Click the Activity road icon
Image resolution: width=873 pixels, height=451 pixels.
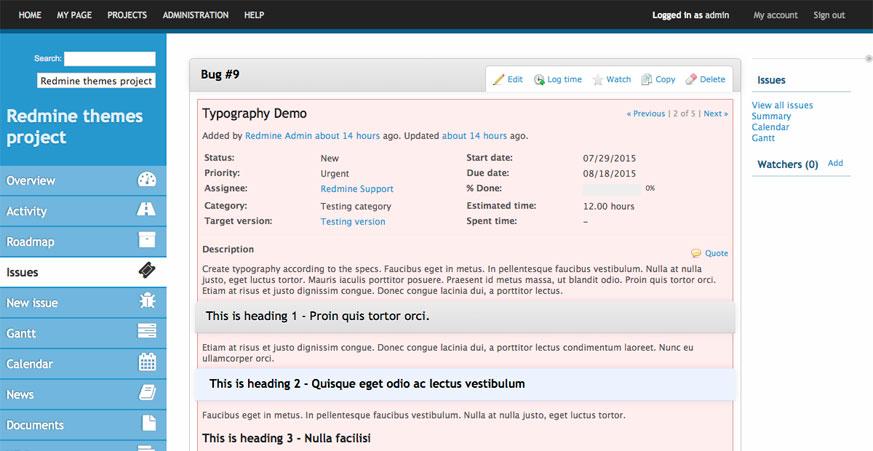pyautogui.click(x=146, y=209)
